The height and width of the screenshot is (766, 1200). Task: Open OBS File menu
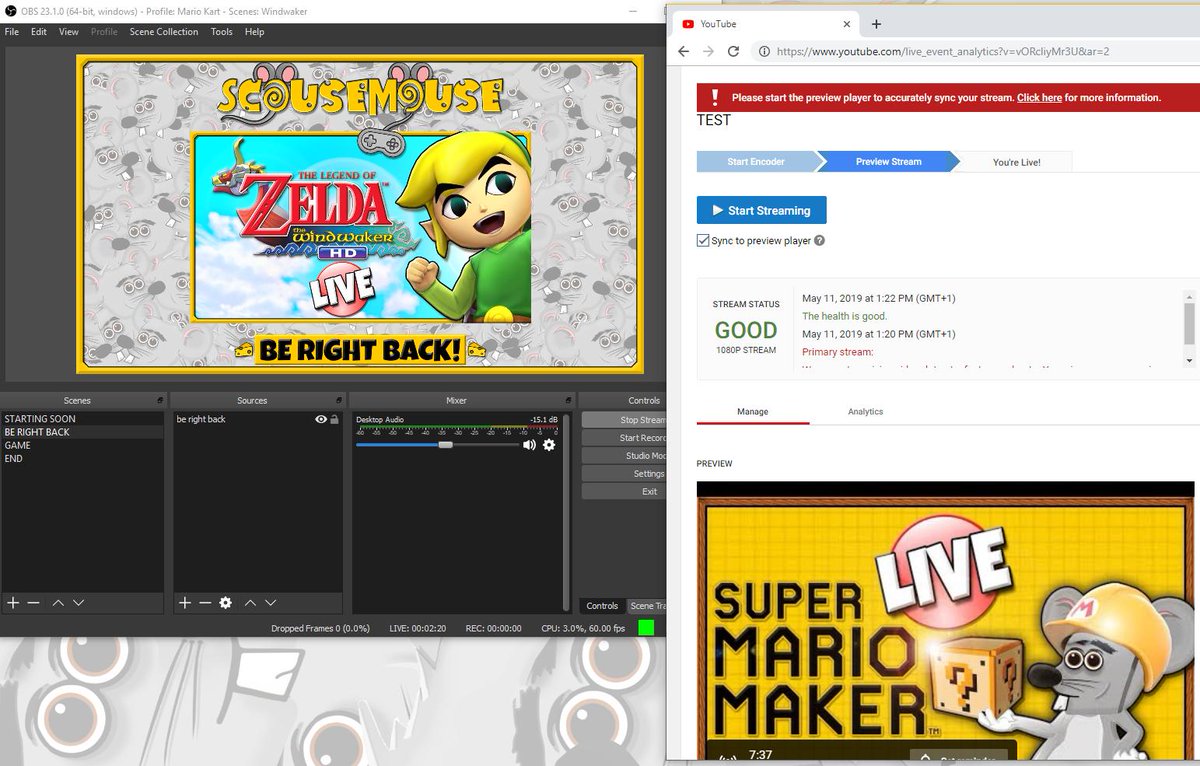[12, 32]
